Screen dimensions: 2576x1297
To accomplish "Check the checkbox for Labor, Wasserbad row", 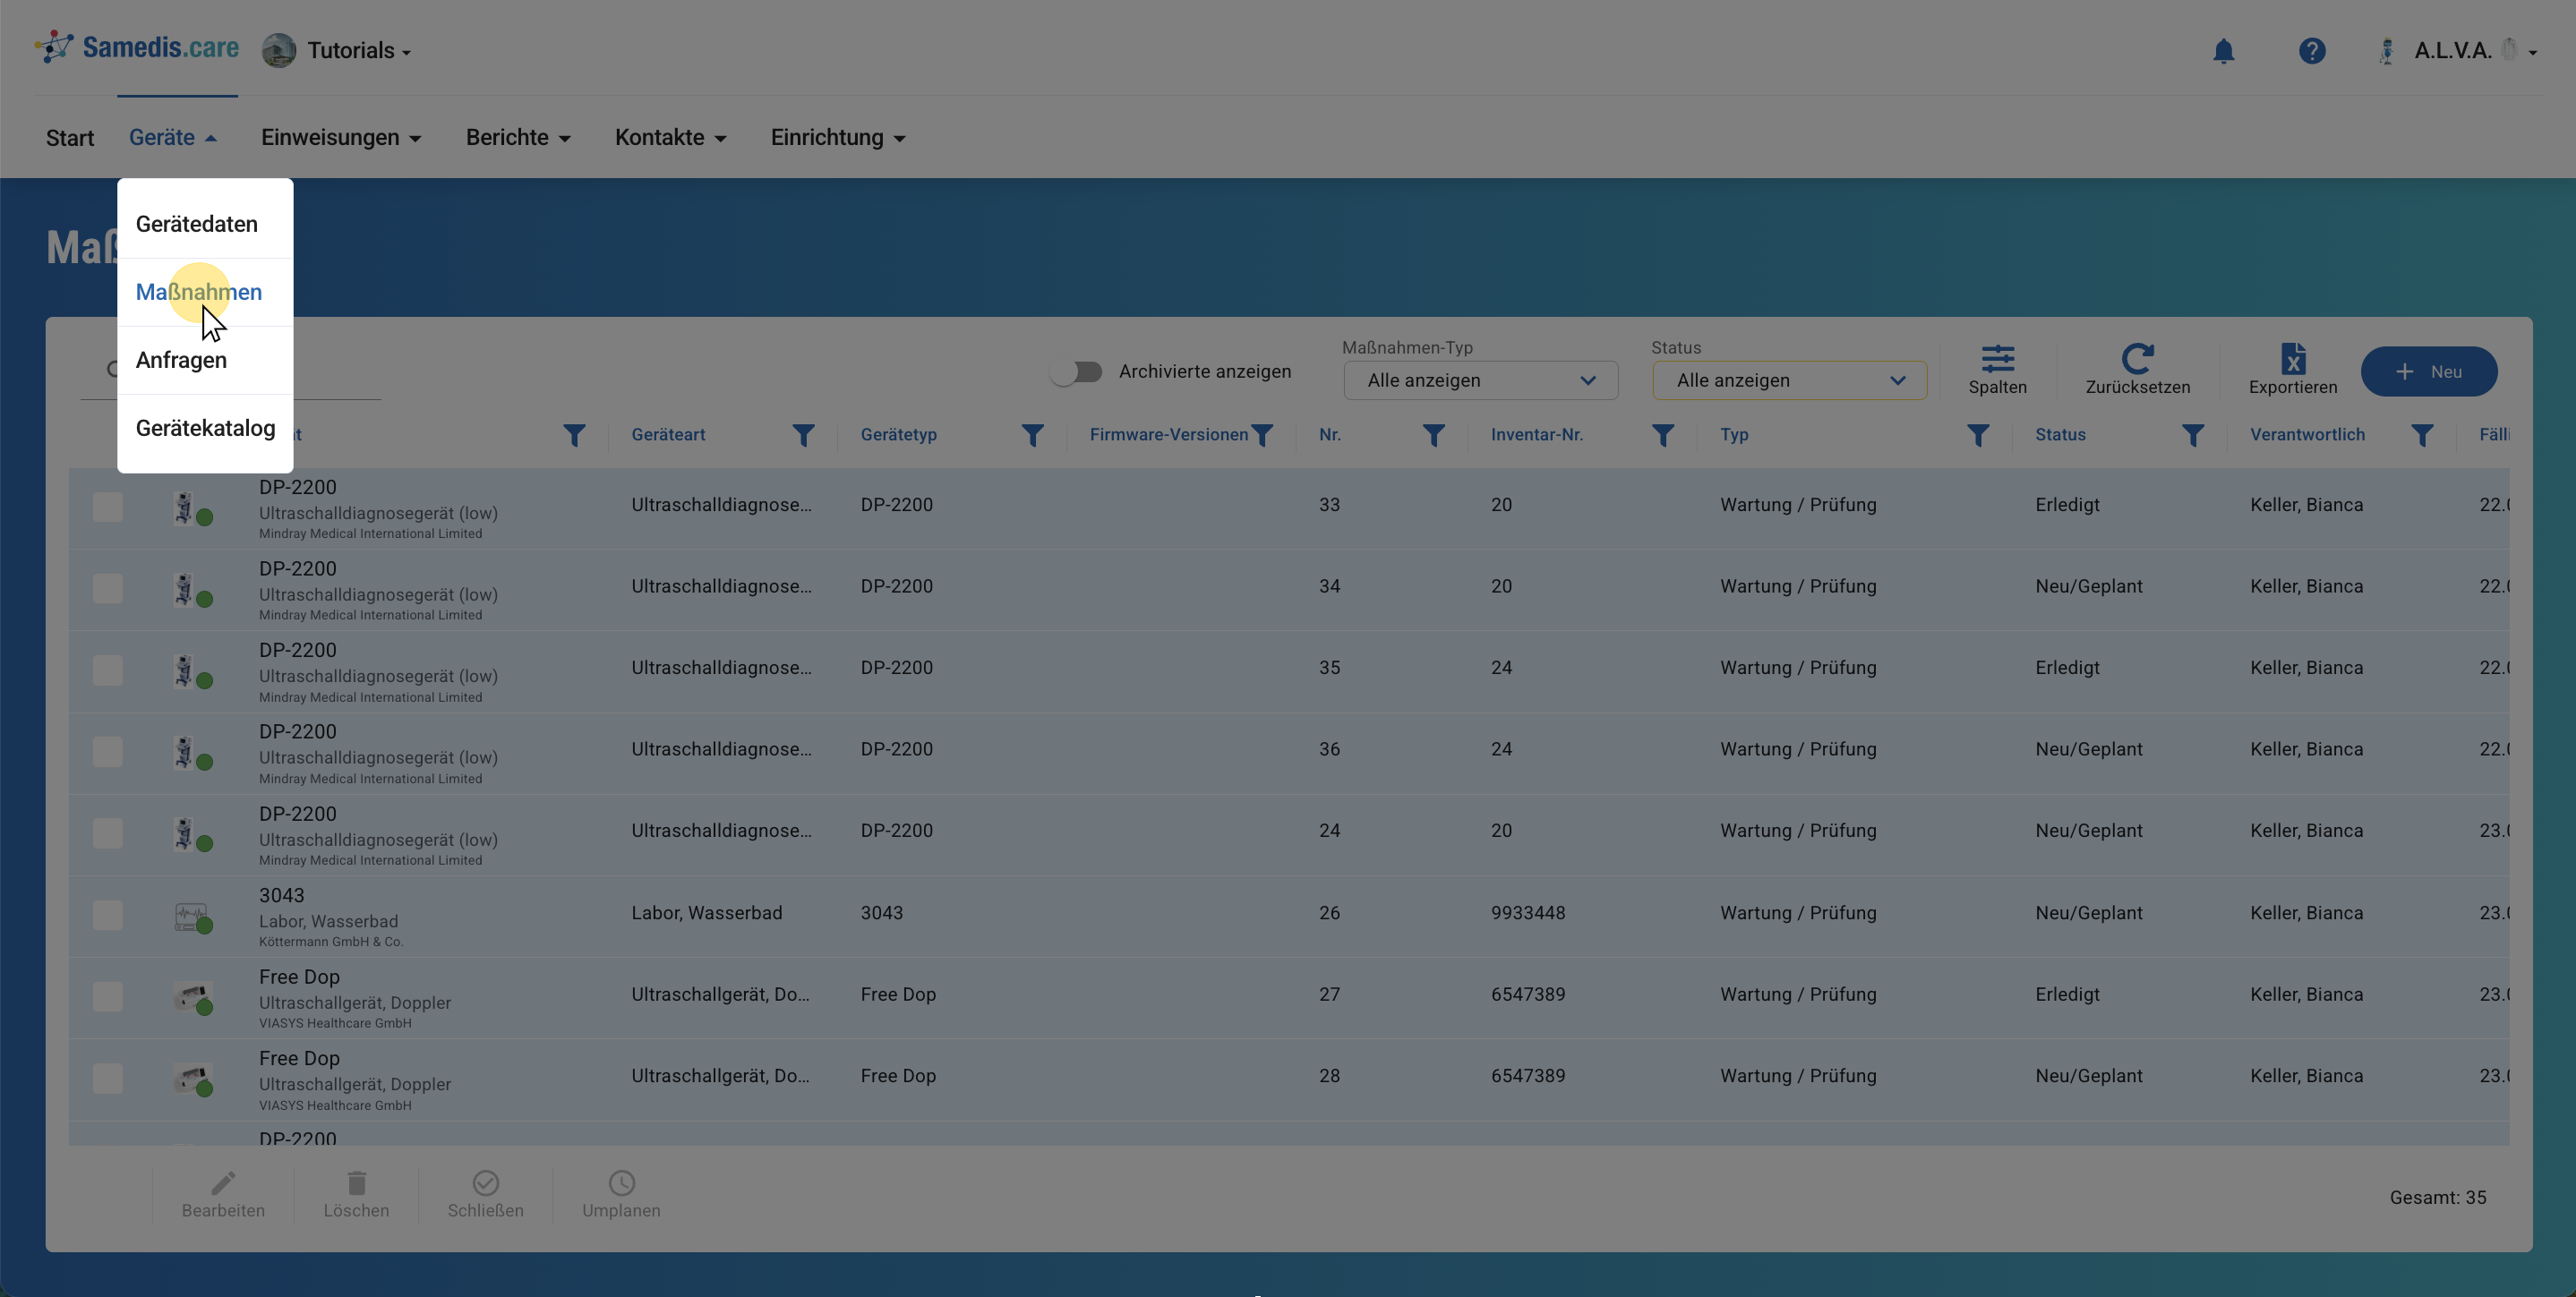I will (x=108, y=915).
